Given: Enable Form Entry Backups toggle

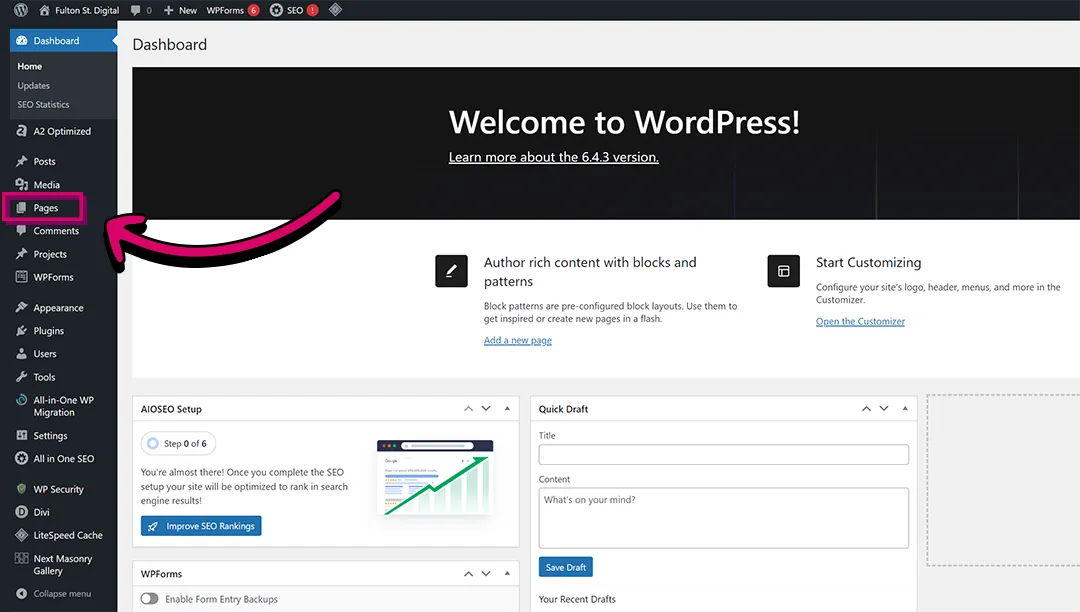Looking at the screenshot, I should click(x=149, y=597).
